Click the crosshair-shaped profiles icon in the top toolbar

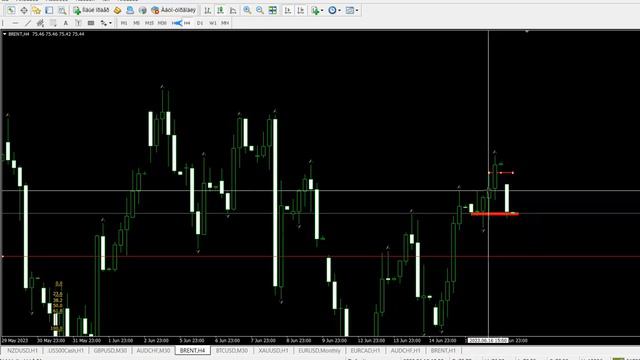[24, 10]
